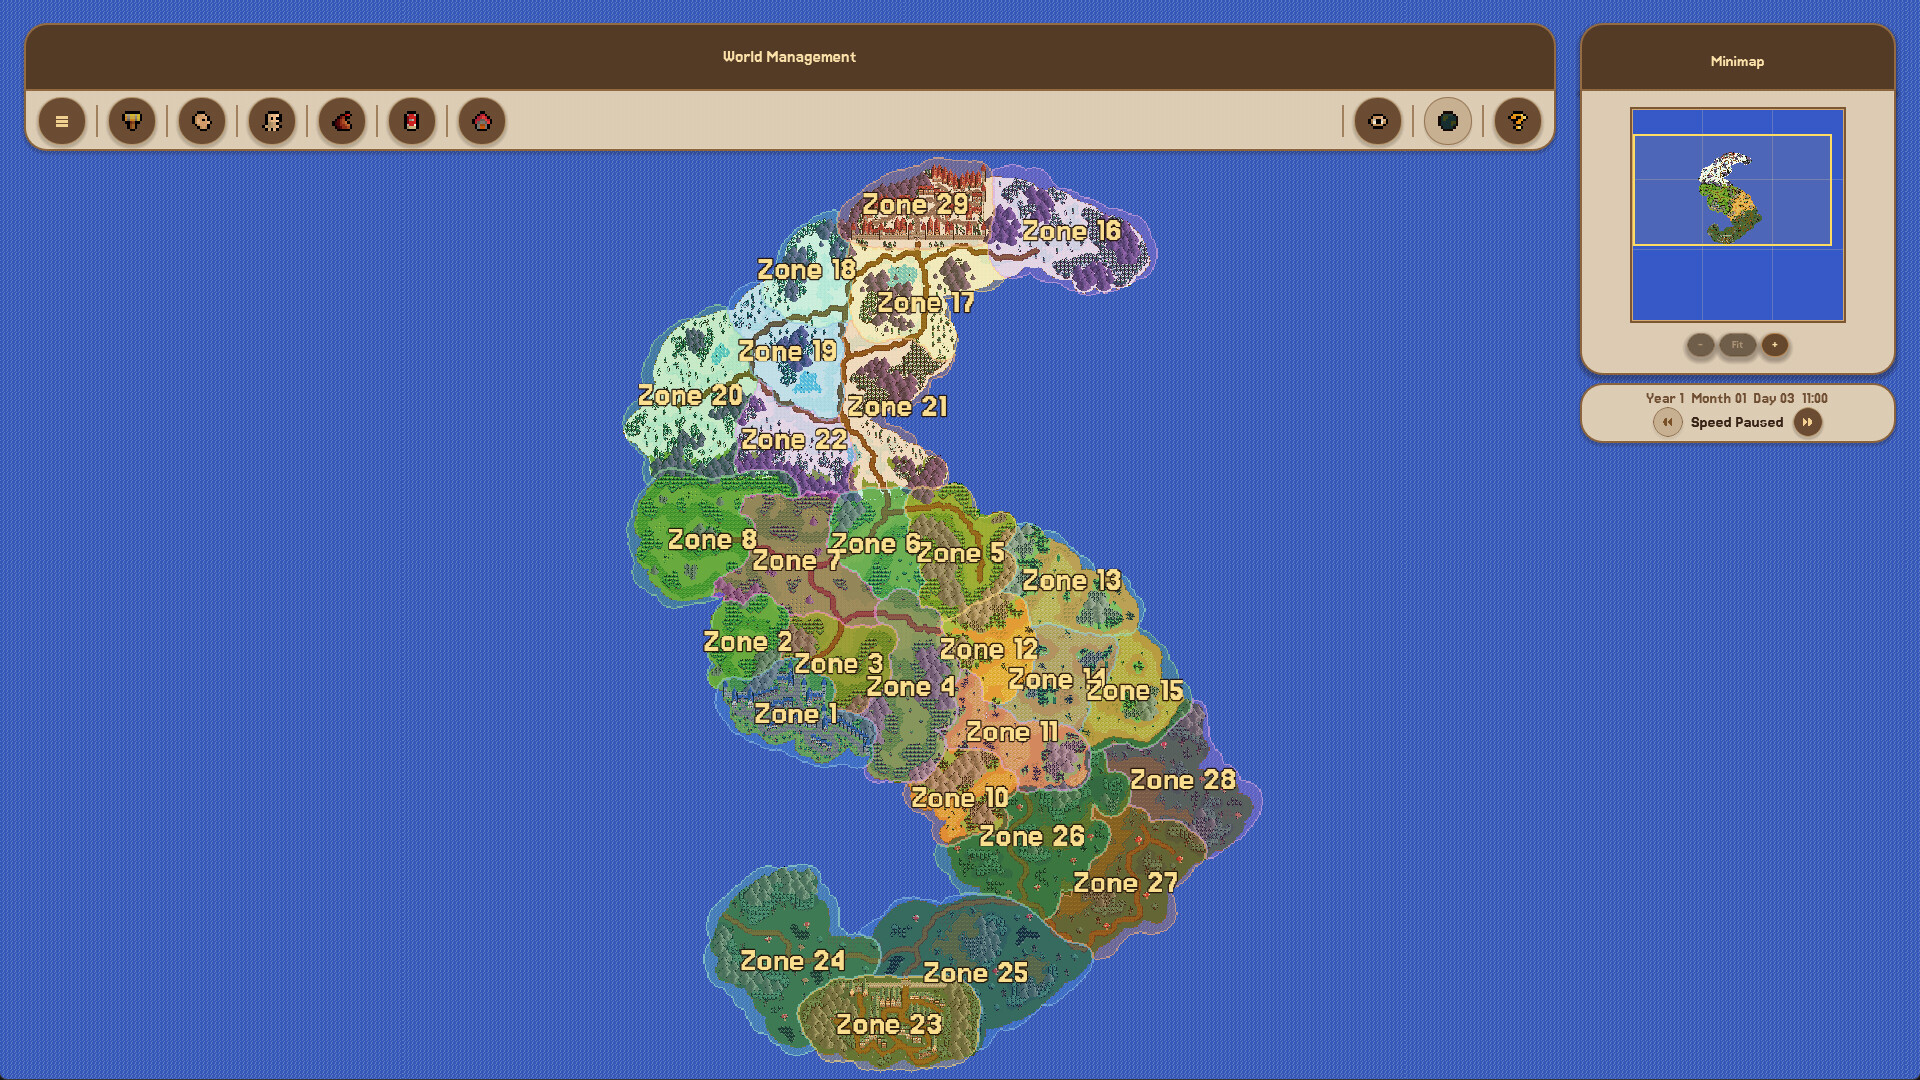Select the 'Zone 27' label on map
This screenshot has width=1920, height=1080.
(x=1126, y=883)
